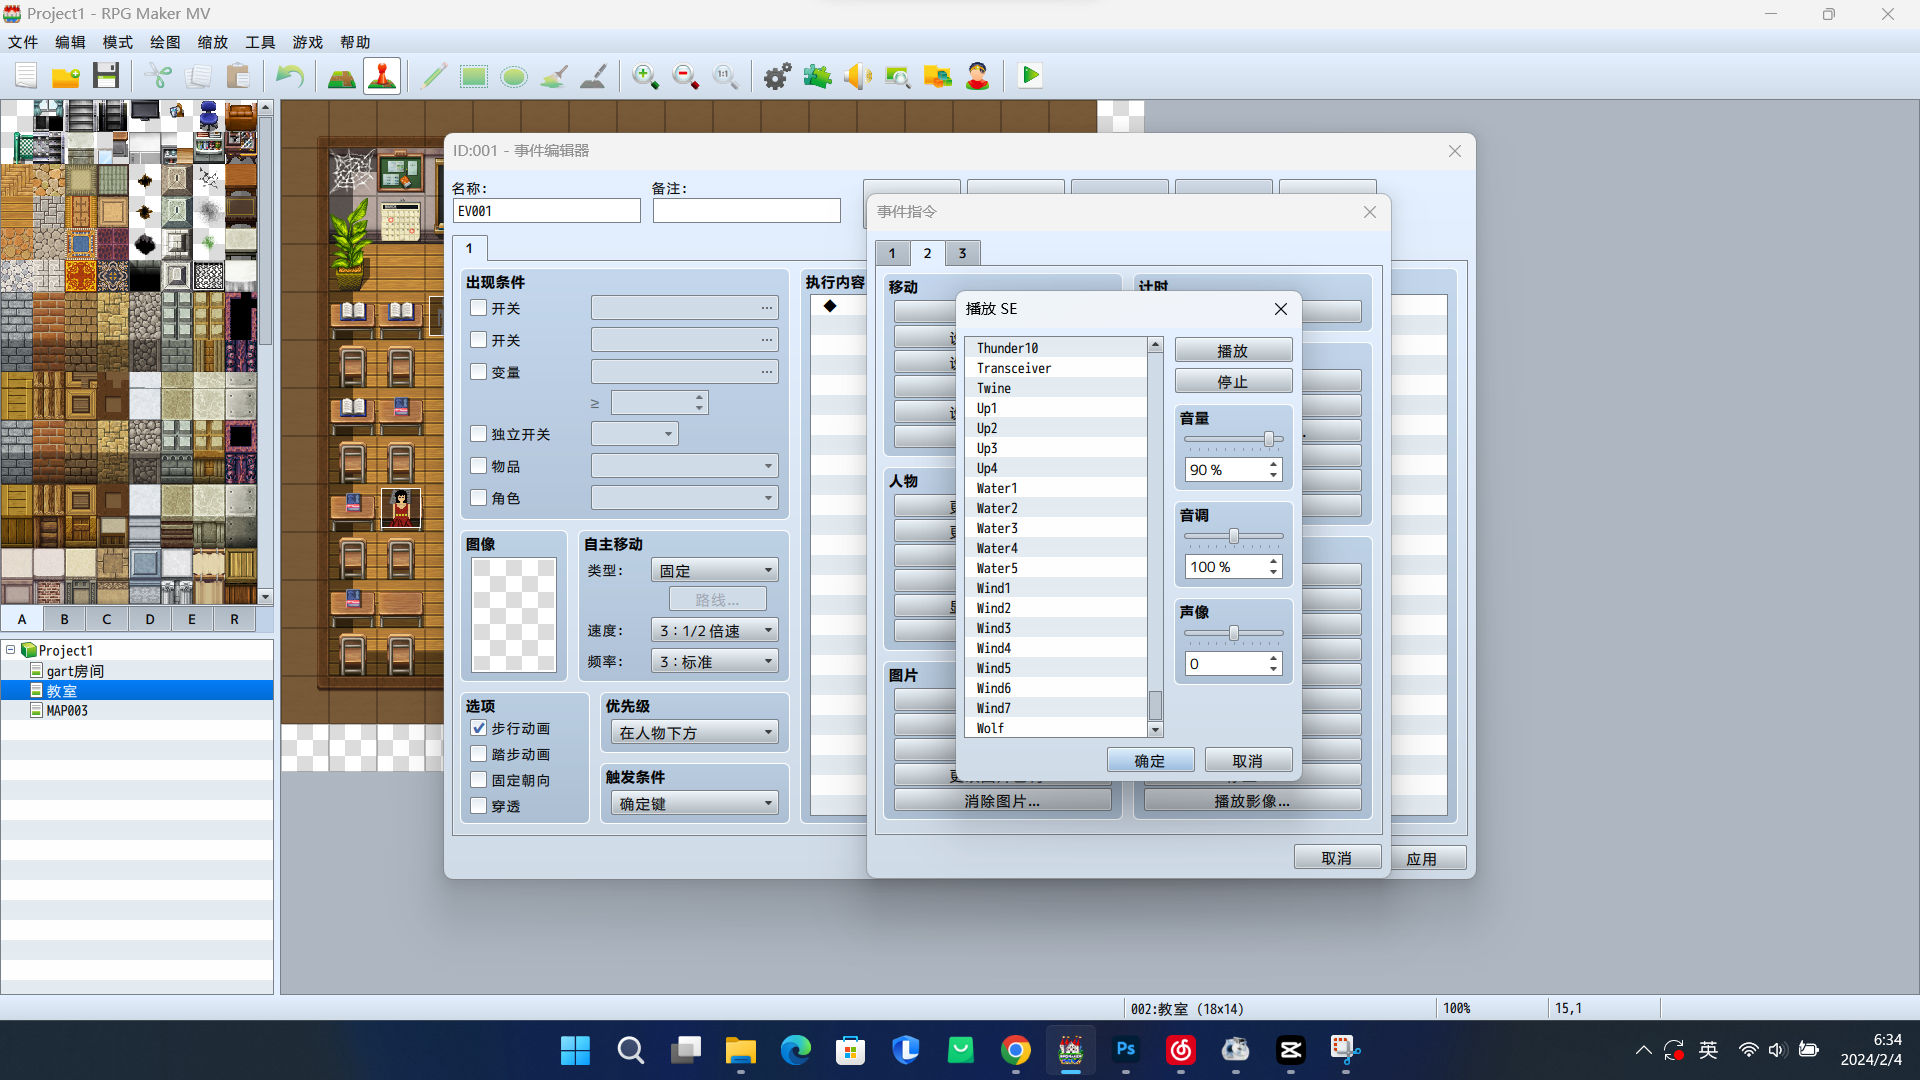Open the Plugin Manager puzzle icon
The image size is (1920, 1080).
tap(818, 76)
